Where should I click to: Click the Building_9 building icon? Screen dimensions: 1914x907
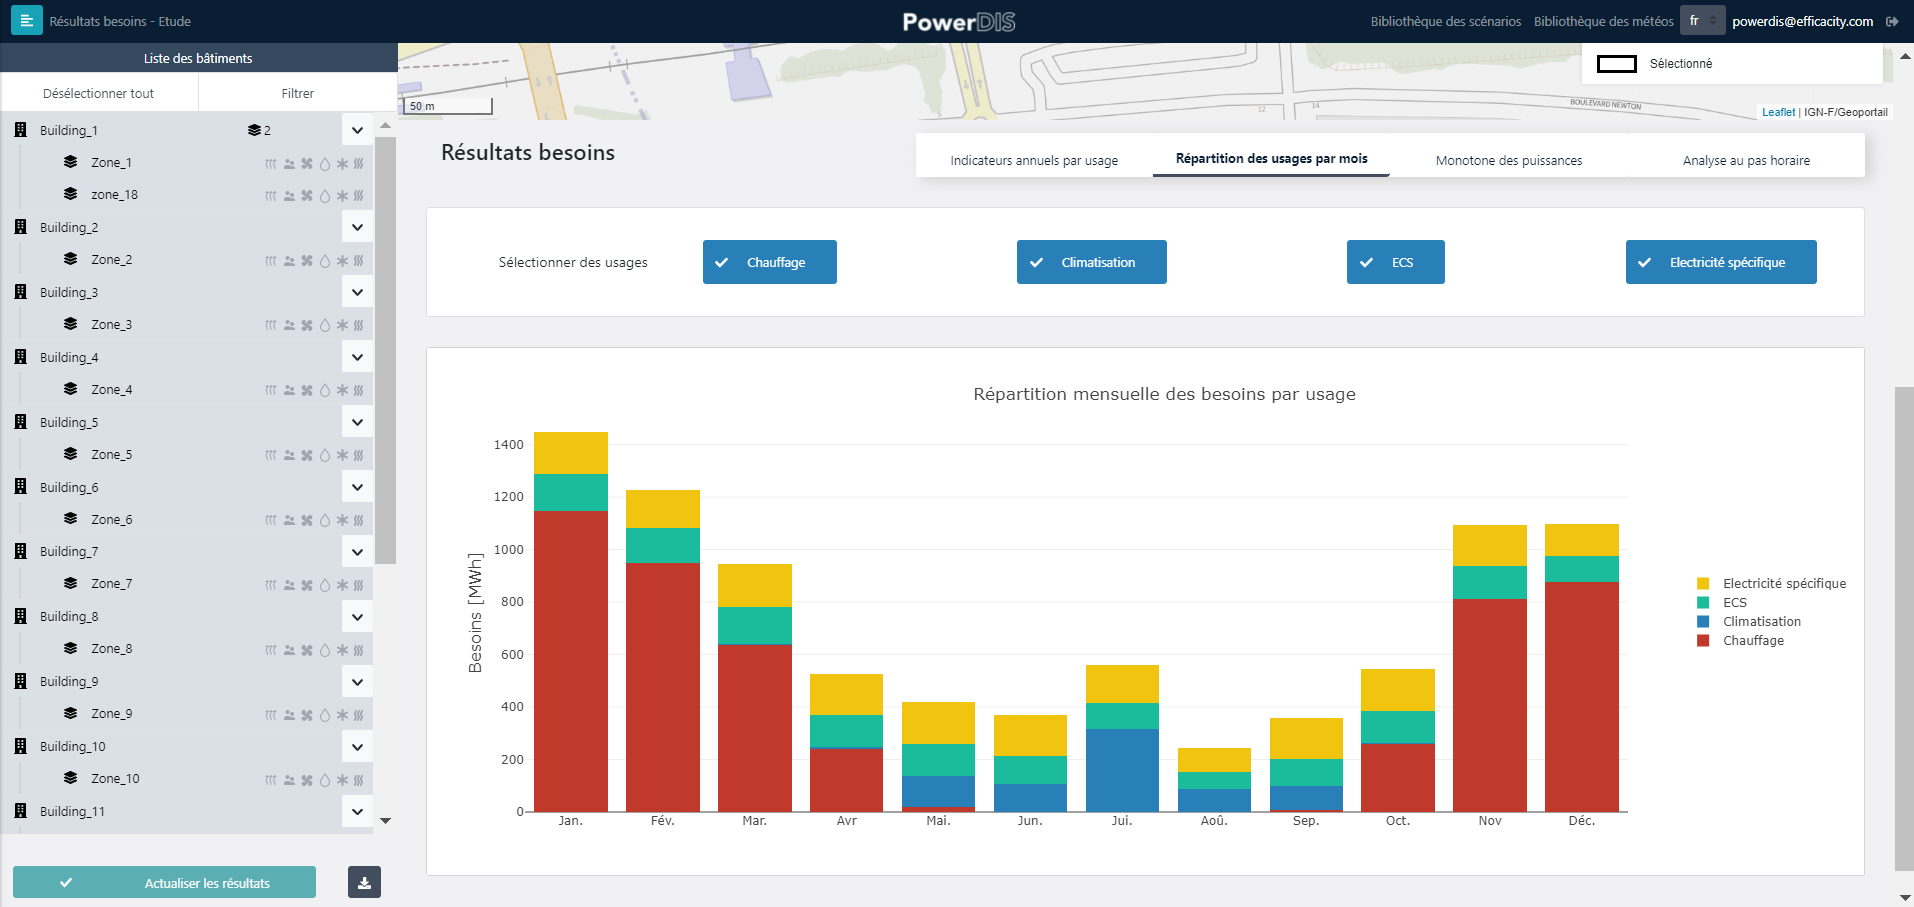pos(20,681)
